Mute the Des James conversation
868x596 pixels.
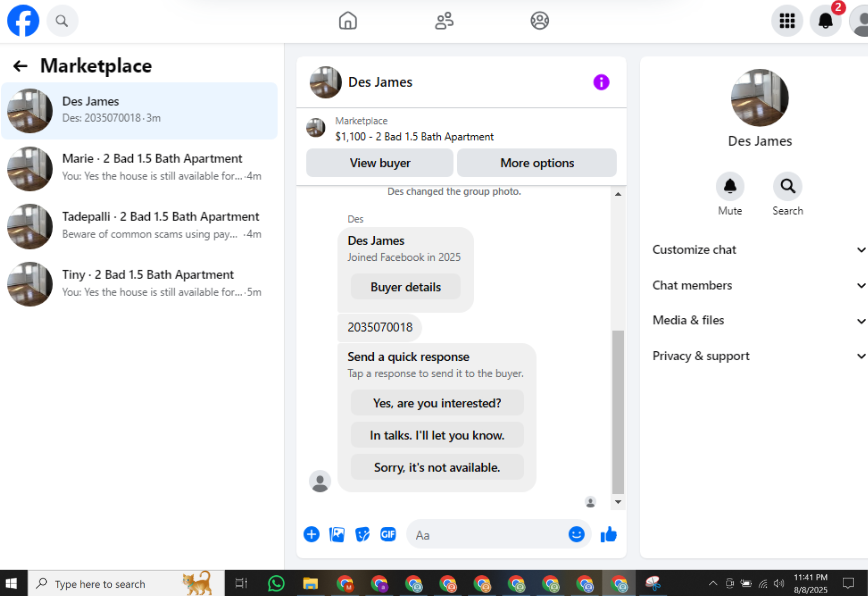point(730,186)
